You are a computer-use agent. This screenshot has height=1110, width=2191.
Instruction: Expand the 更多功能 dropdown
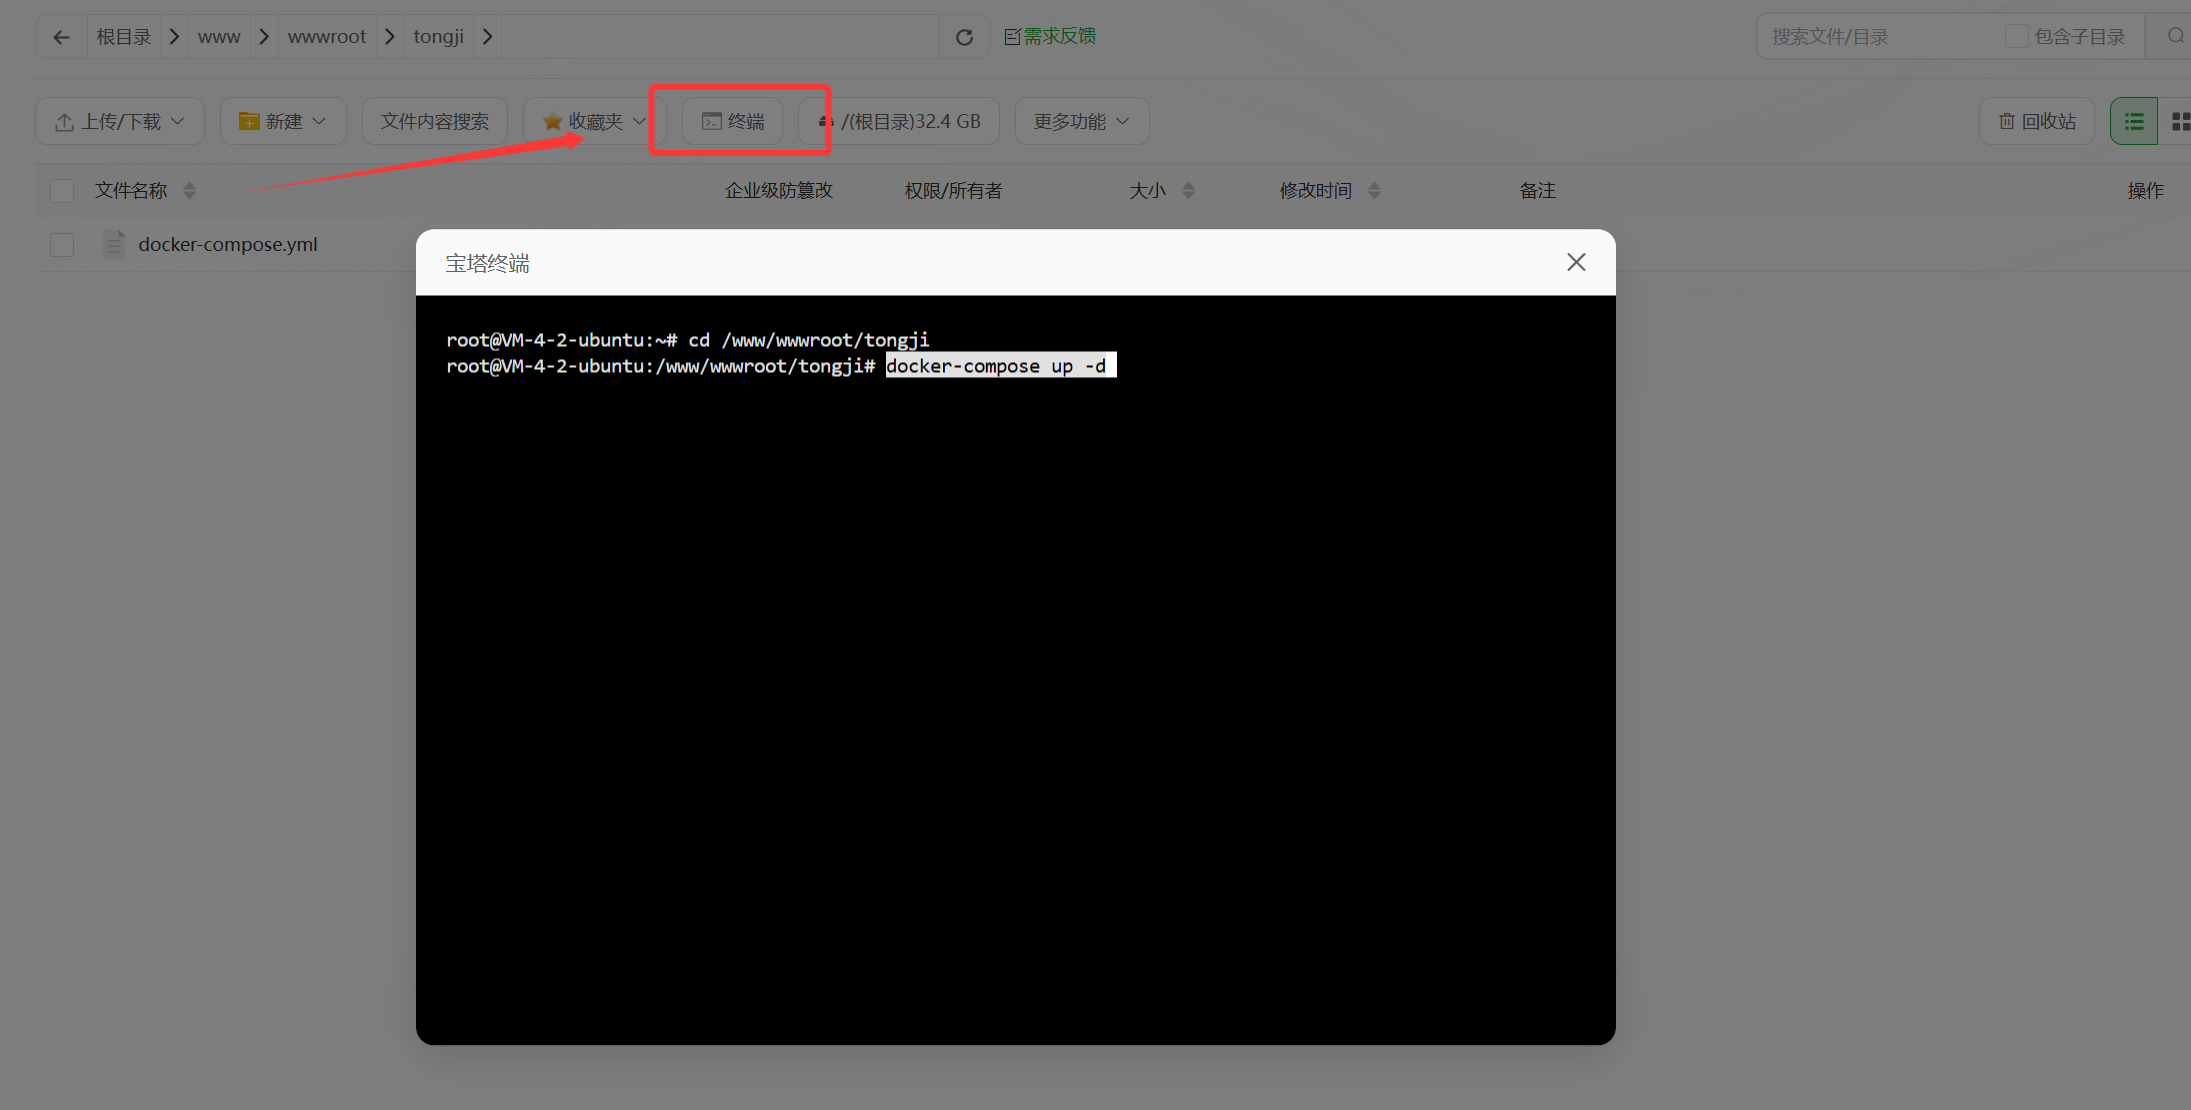coord(1081,121)
